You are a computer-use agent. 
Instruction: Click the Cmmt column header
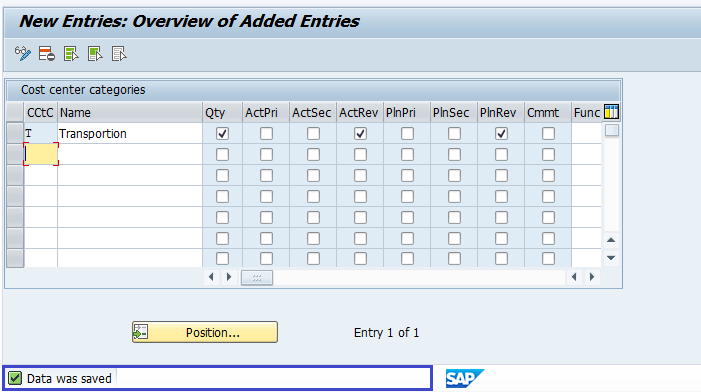point(548,113)
